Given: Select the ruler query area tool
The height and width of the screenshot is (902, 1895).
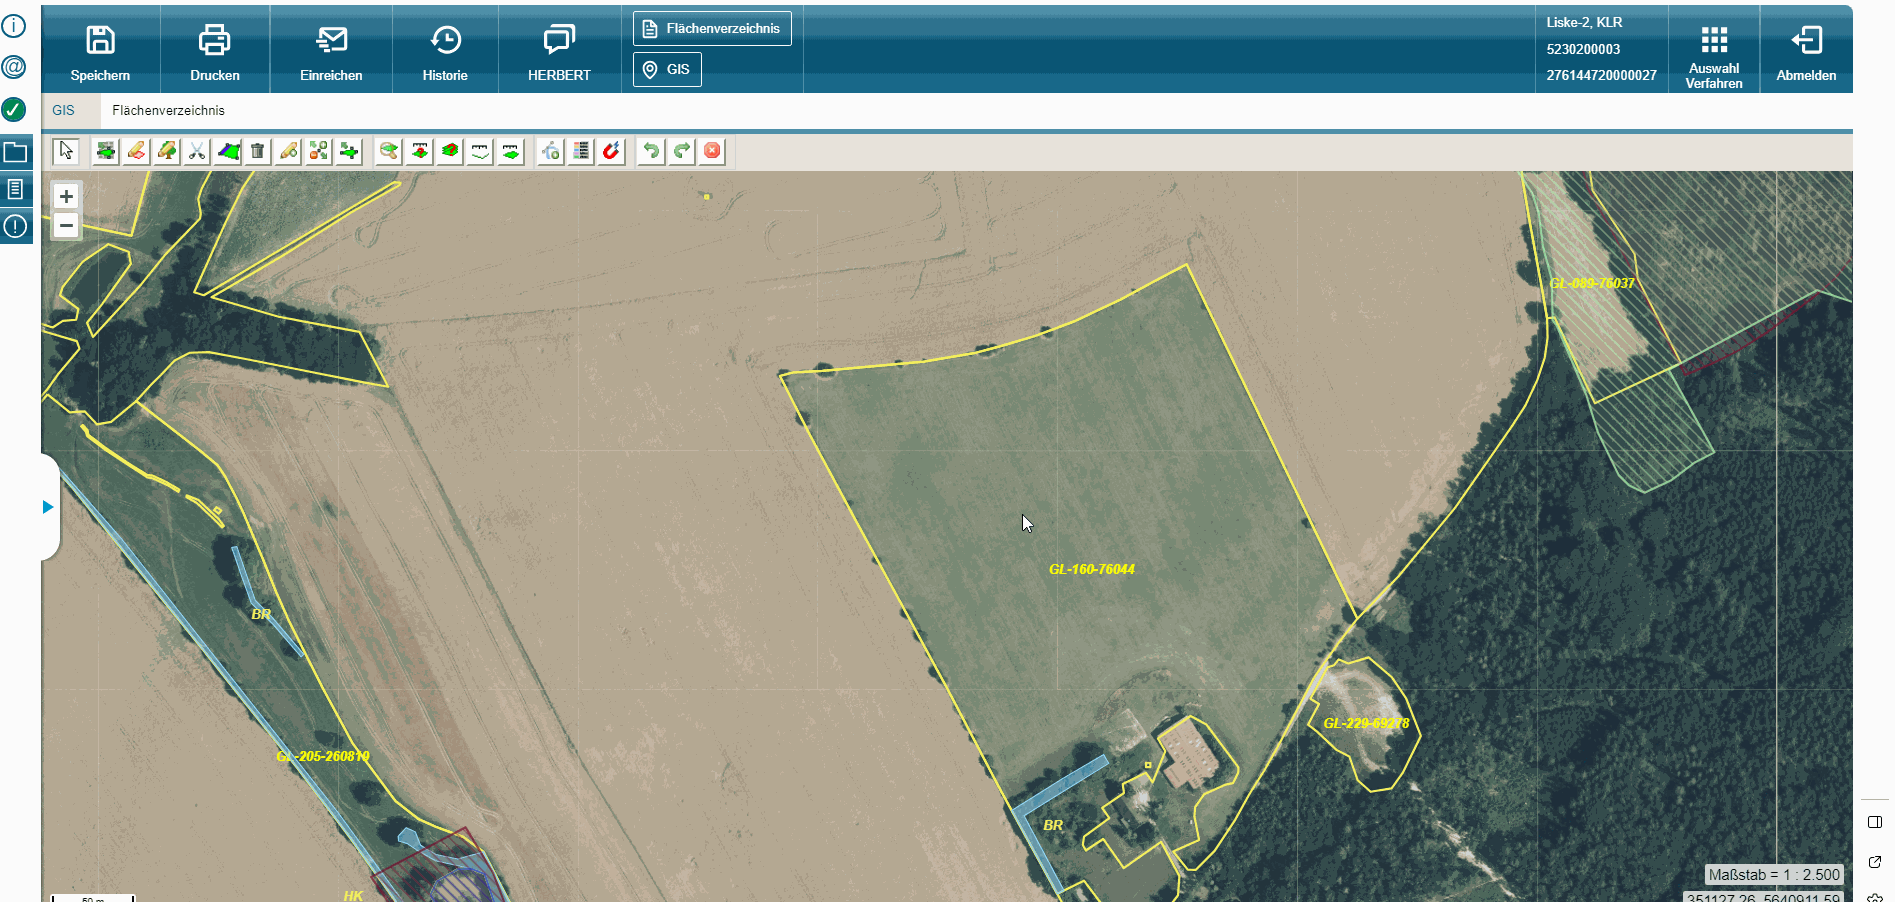Looking at the screenshot, I should [420, 151].
